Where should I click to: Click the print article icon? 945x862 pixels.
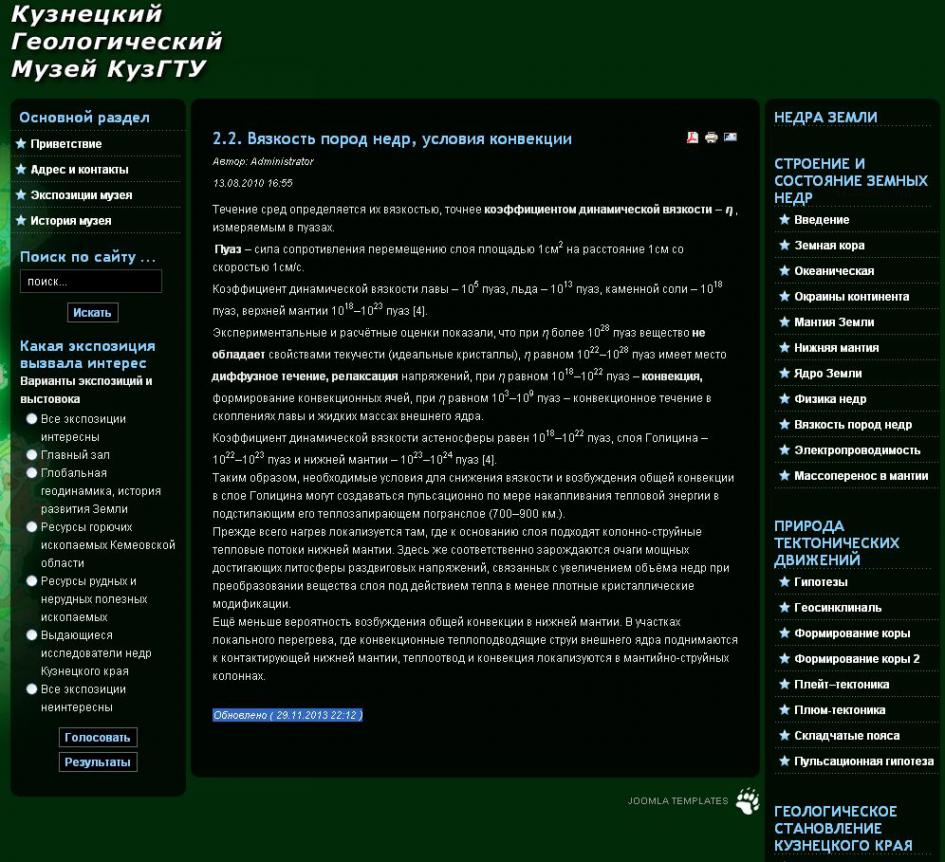click(711, 138)
